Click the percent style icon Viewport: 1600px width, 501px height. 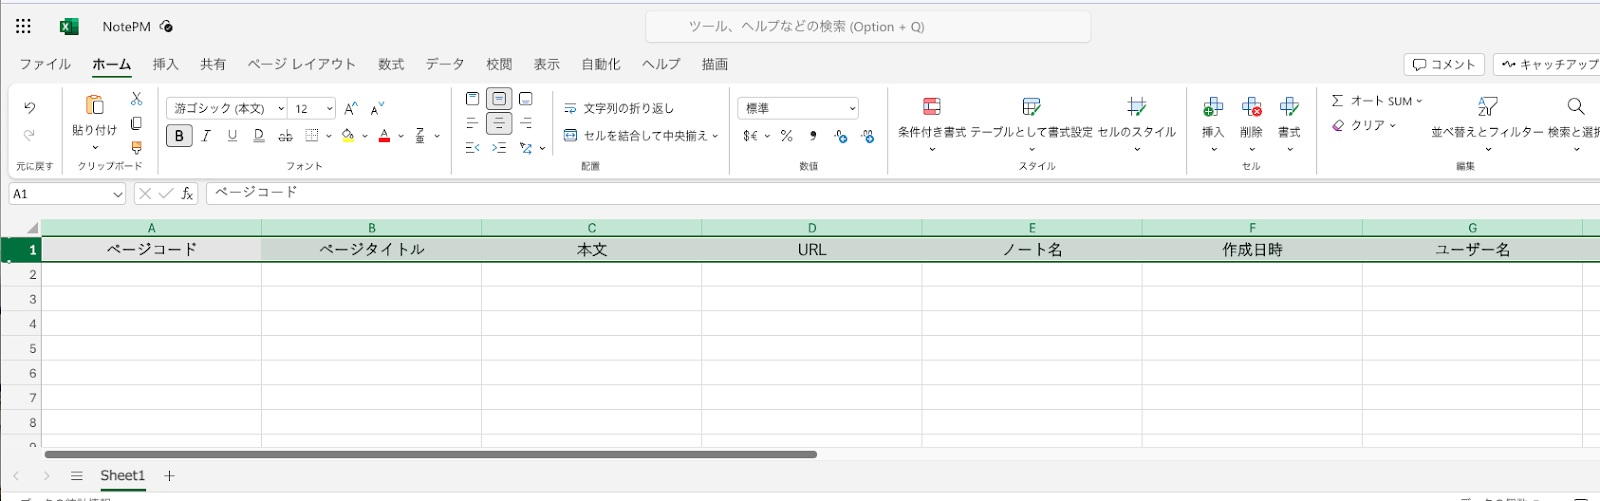[787, 136]
